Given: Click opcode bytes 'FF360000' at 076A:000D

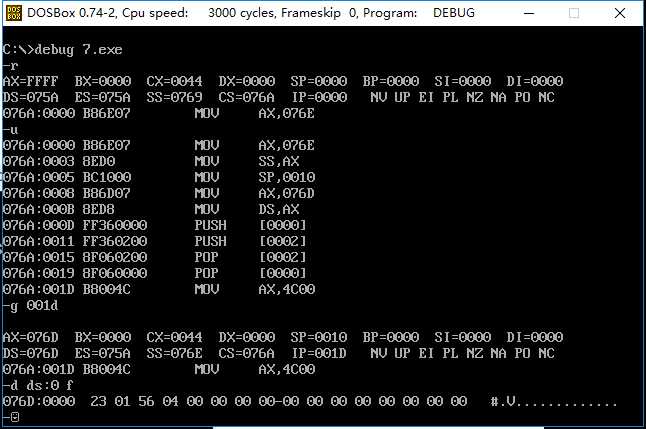Looking at the screenshot, I should (115, 225).
